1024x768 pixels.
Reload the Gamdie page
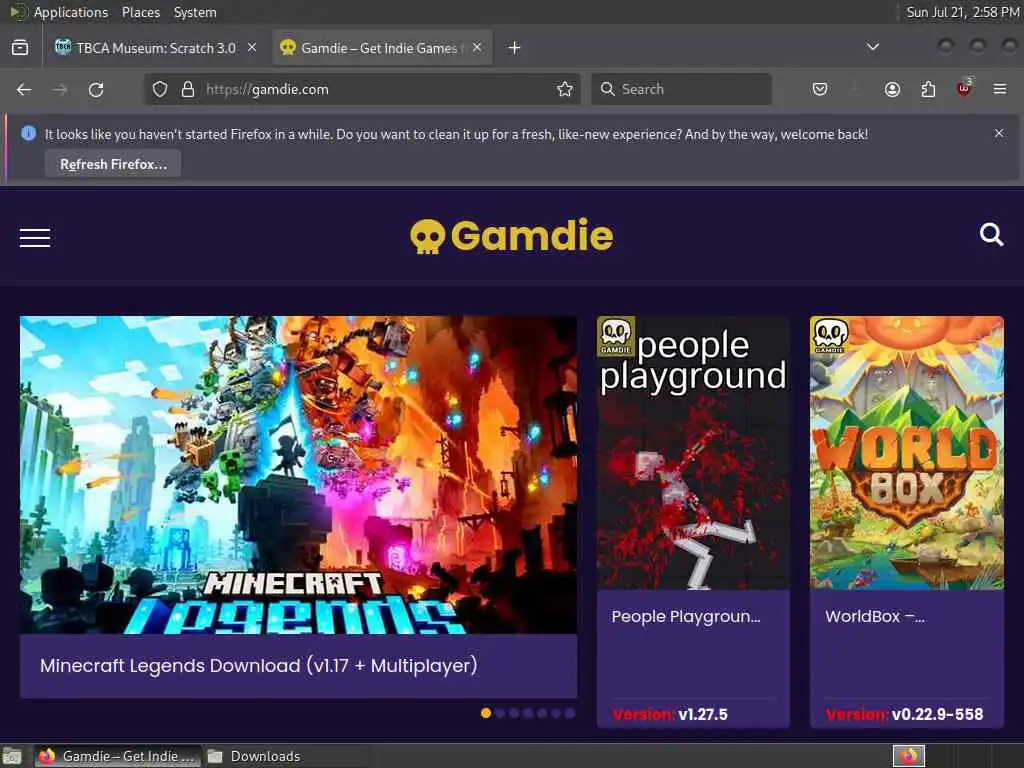coord(96,89)
